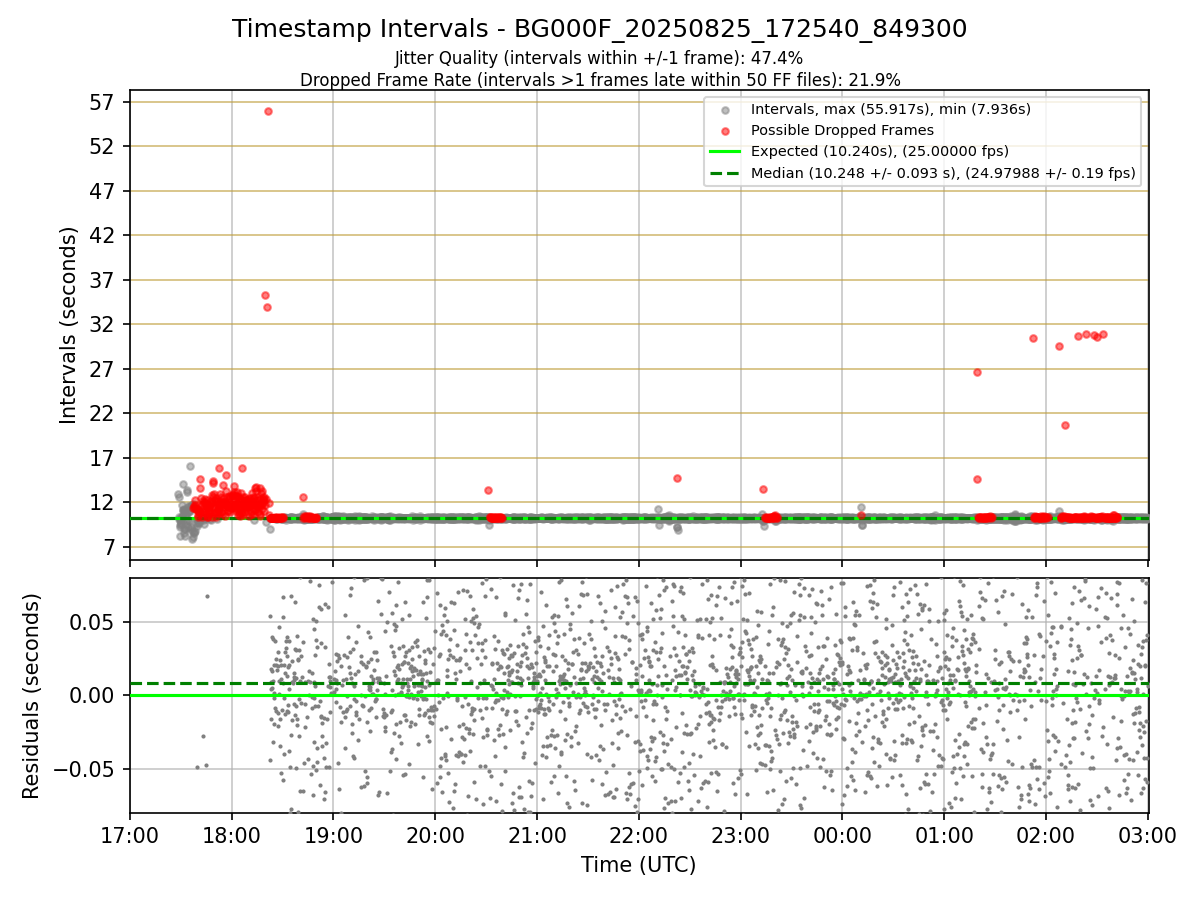Select the 'Jitter Quality' 47.4% subtitle line
This screenshot has width=1200, height=900.
pos(599,59)
